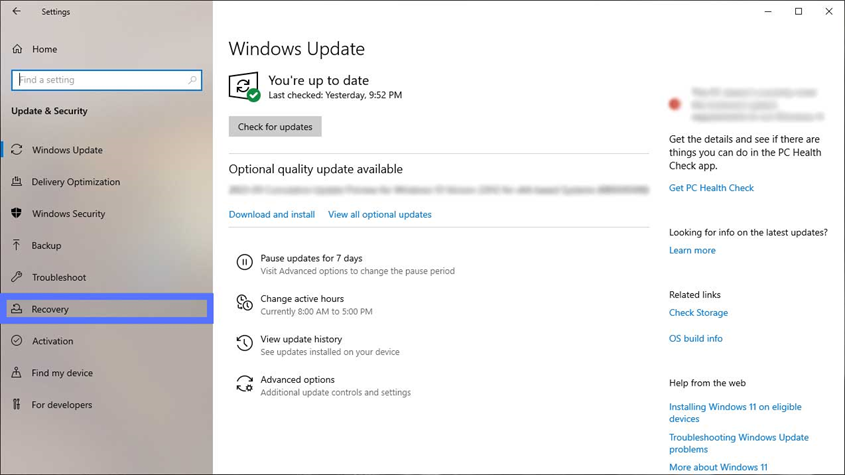Image resolution: width=845 pixels, height=475 pixels.
Task: Click the active hours clock icon
Action: [244, 303]
